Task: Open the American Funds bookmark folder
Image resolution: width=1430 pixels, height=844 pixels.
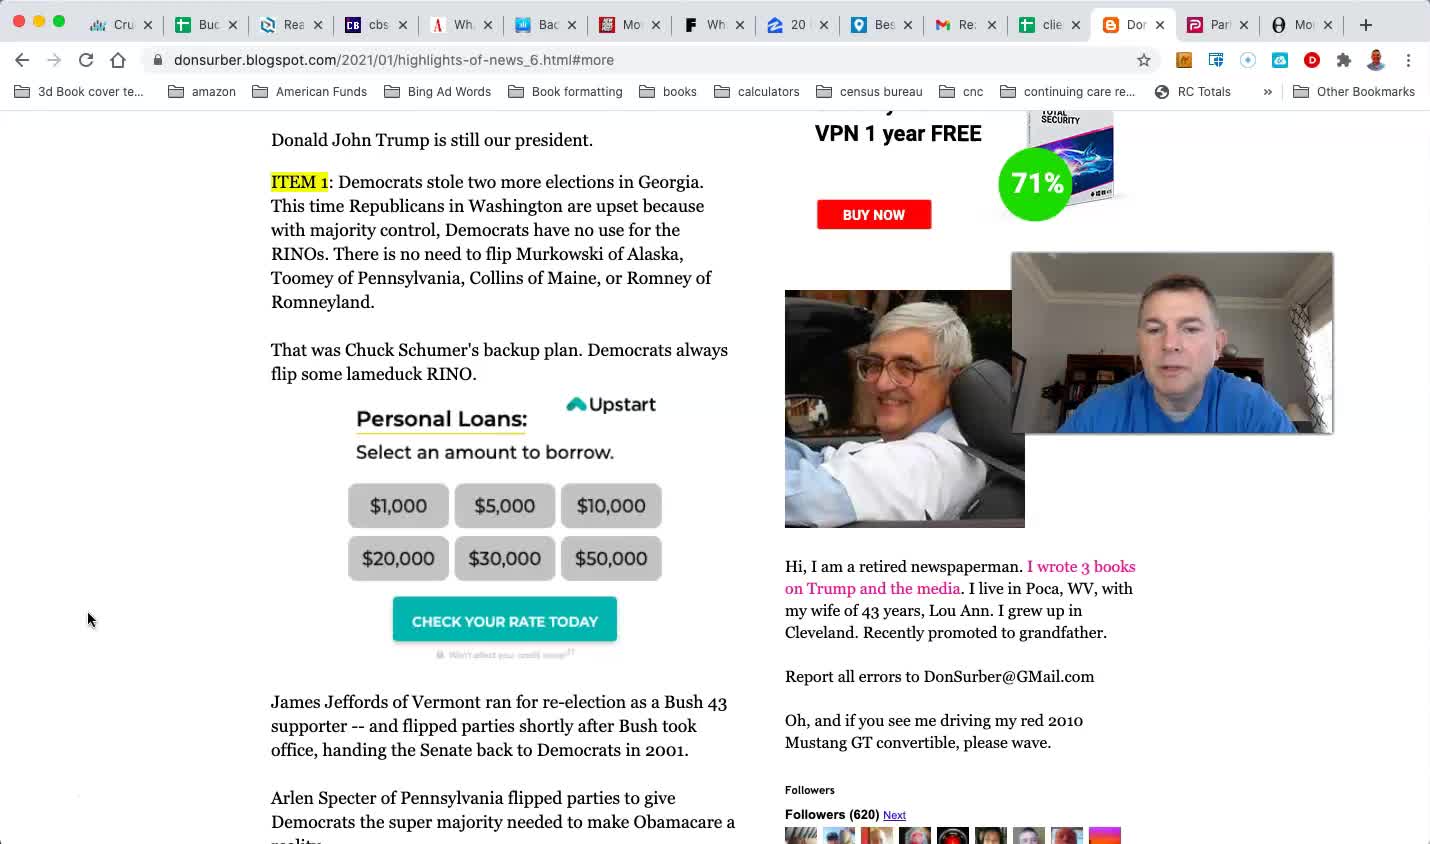Action: click(x=310, y=91)
